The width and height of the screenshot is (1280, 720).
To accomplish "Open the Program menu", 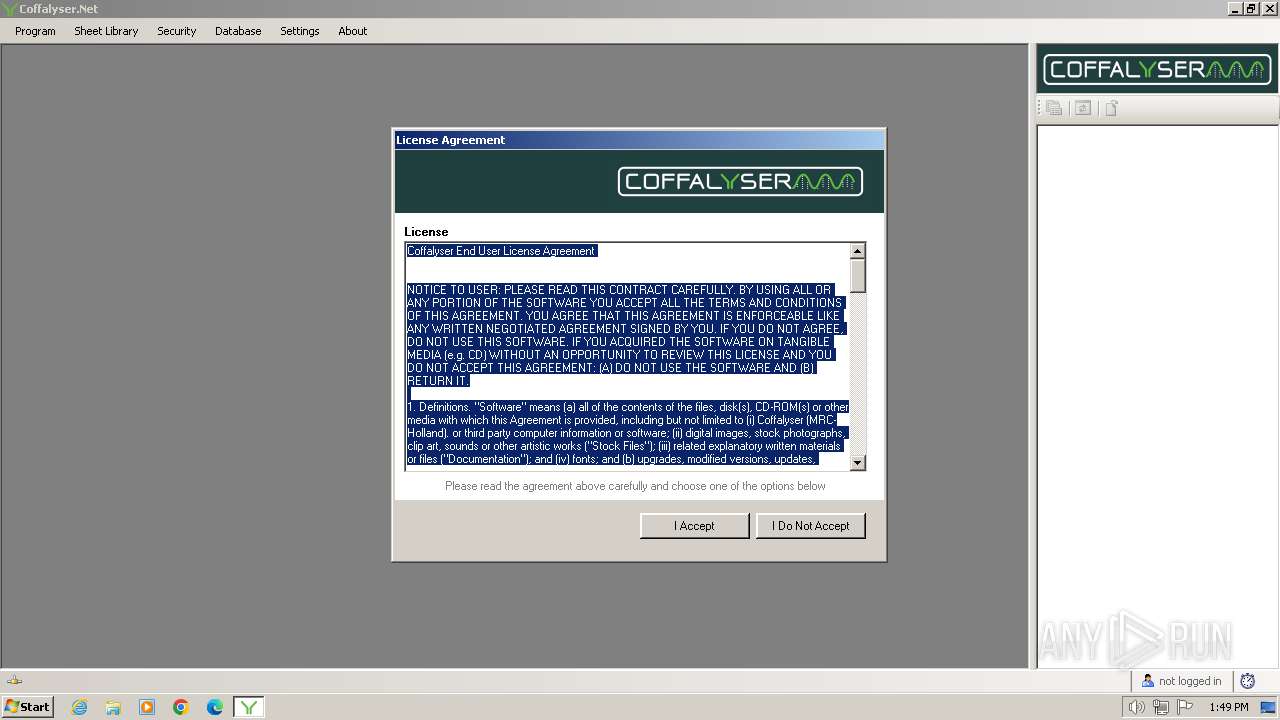I will pyautogui.click(x=35, y=31).
